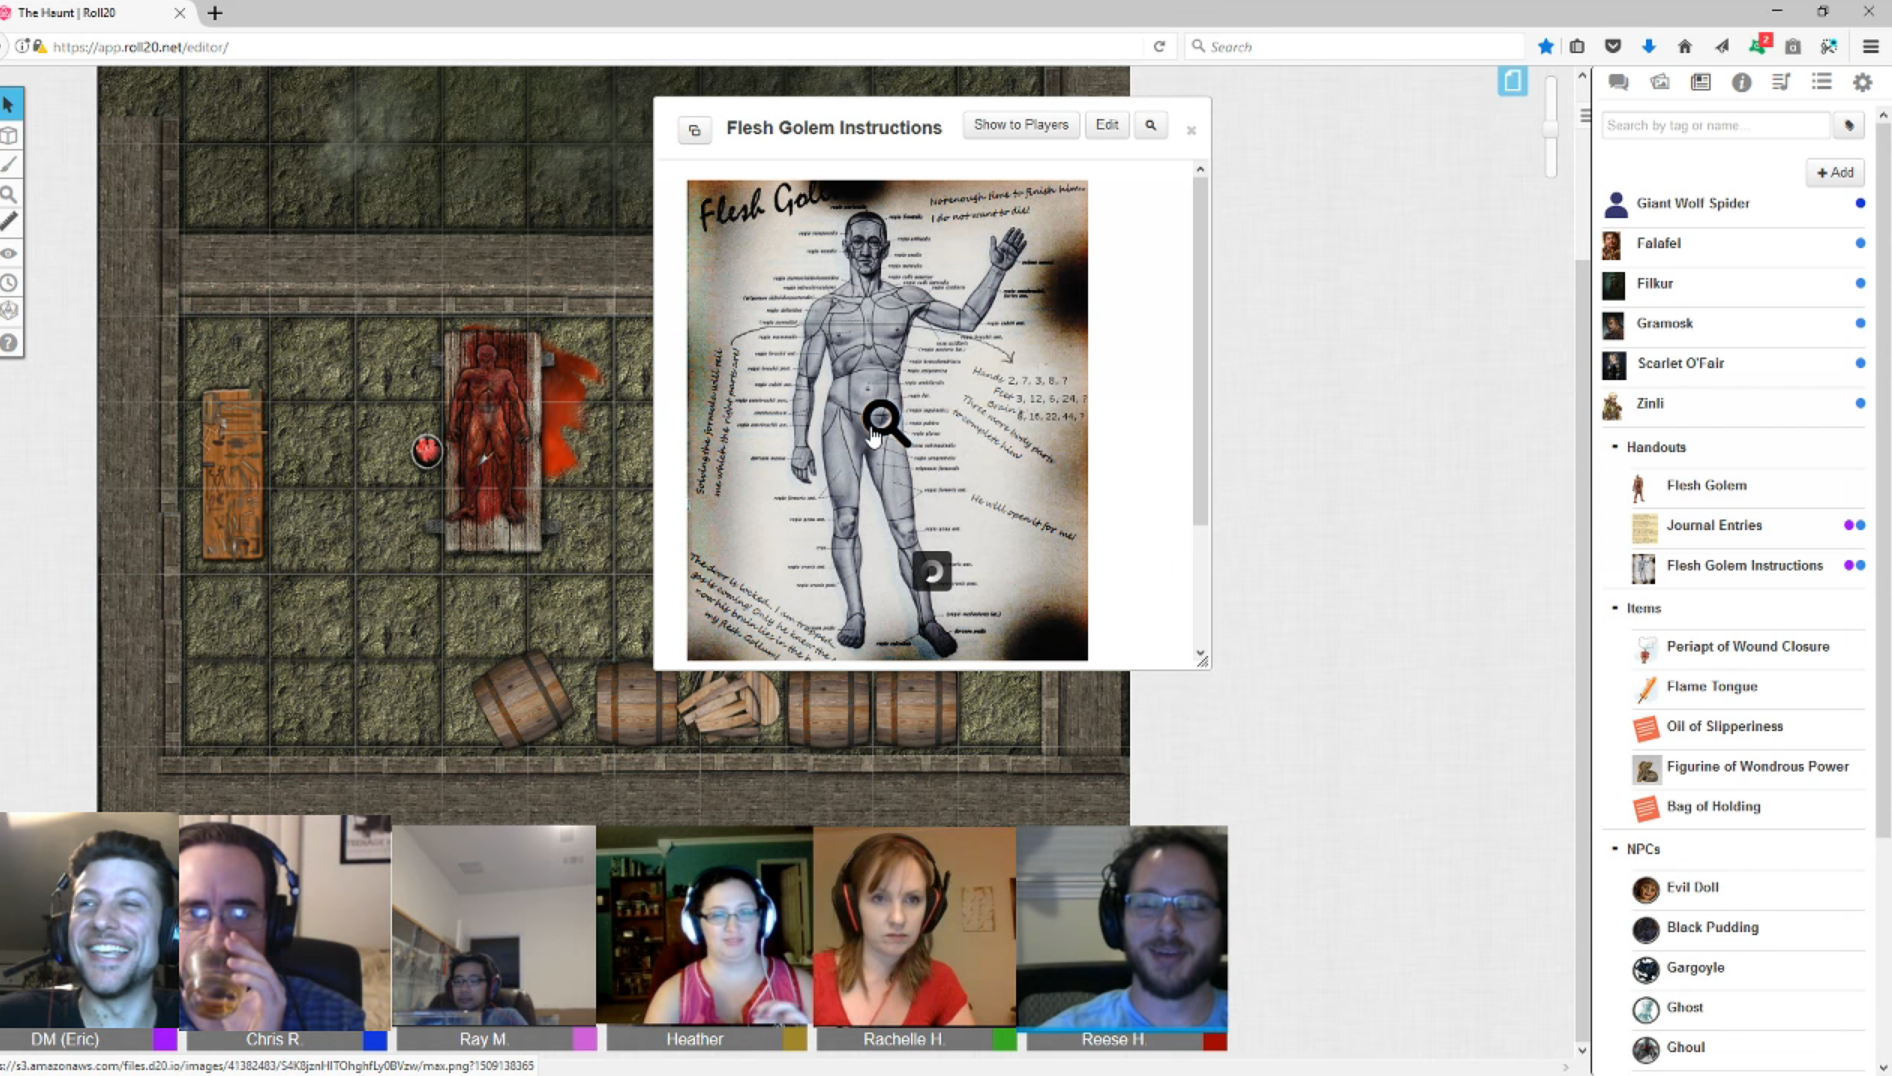Select the paintbrush Draw tool

point(10,164)
